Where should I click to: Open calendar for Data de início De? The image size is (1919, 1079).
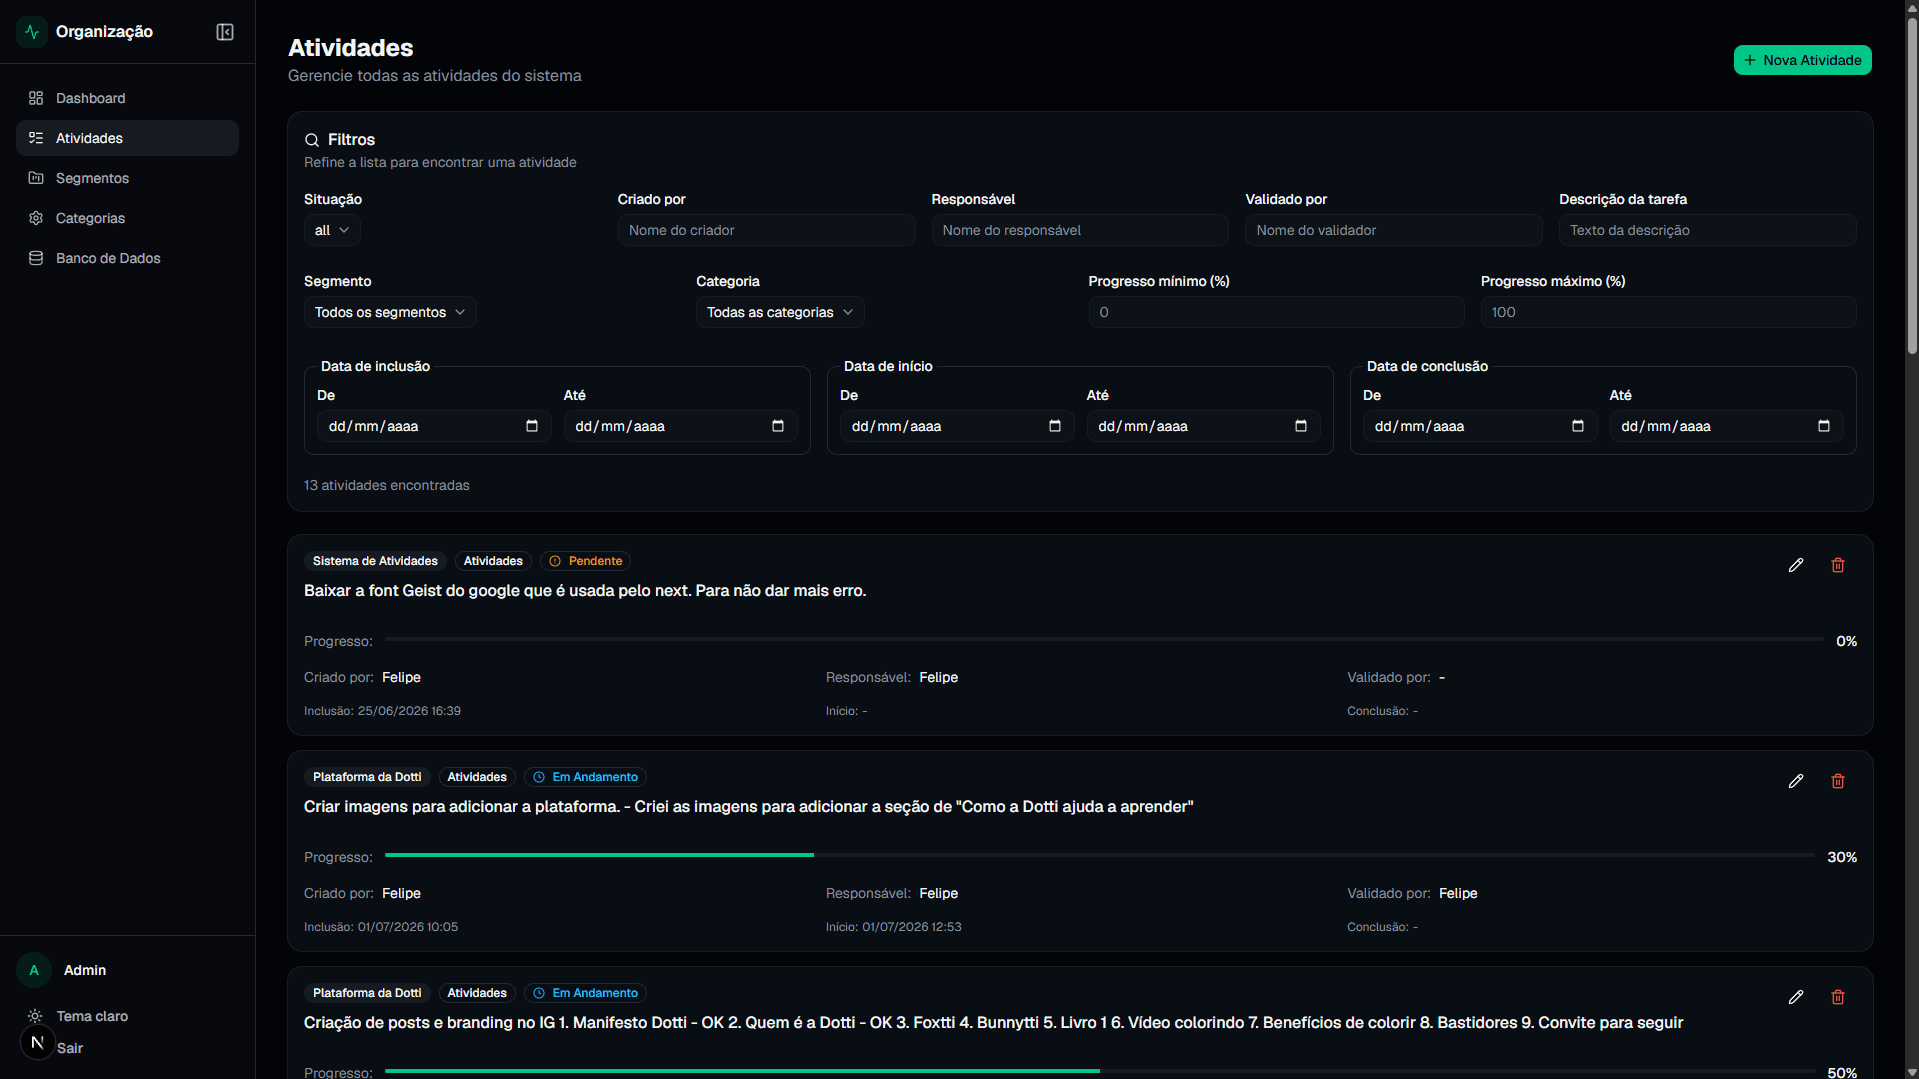click(x=1055, y=426)
